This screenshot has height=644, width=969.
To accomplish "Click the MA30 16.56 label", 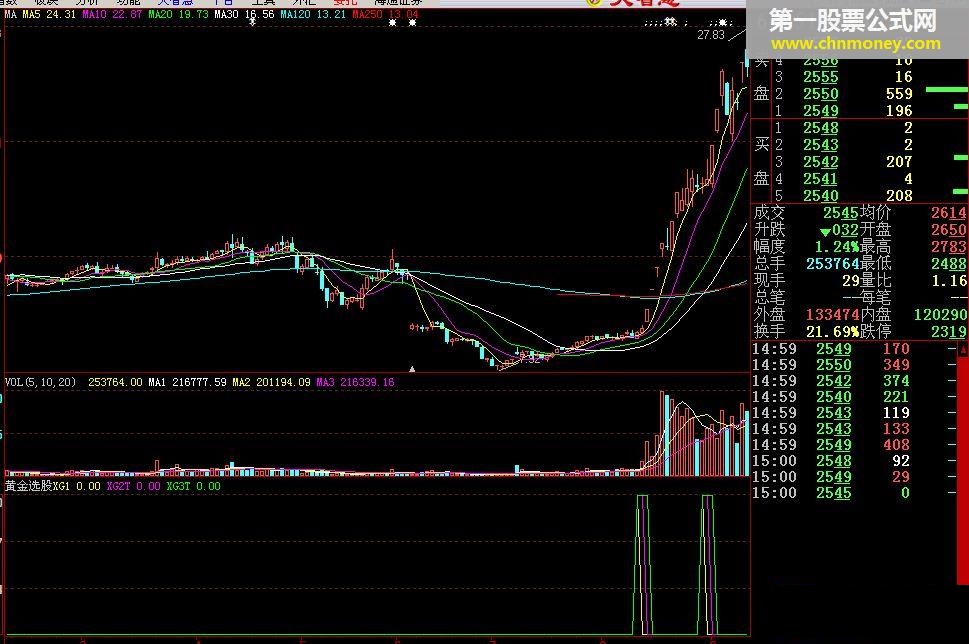I will point(244,14).
